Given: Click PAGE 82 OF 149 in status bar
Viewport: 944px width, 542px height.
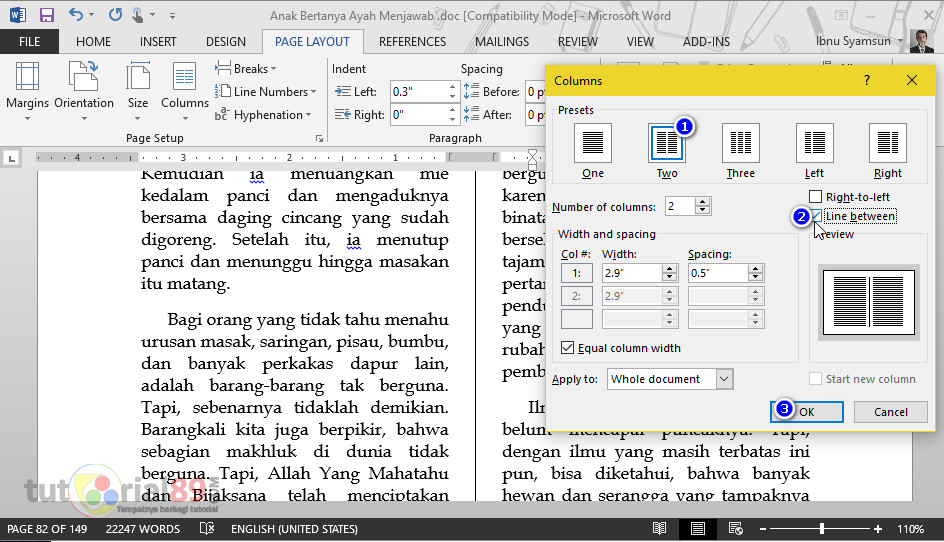Looking at the screenshot, I should pyautogui.click(x=47, y=529).
